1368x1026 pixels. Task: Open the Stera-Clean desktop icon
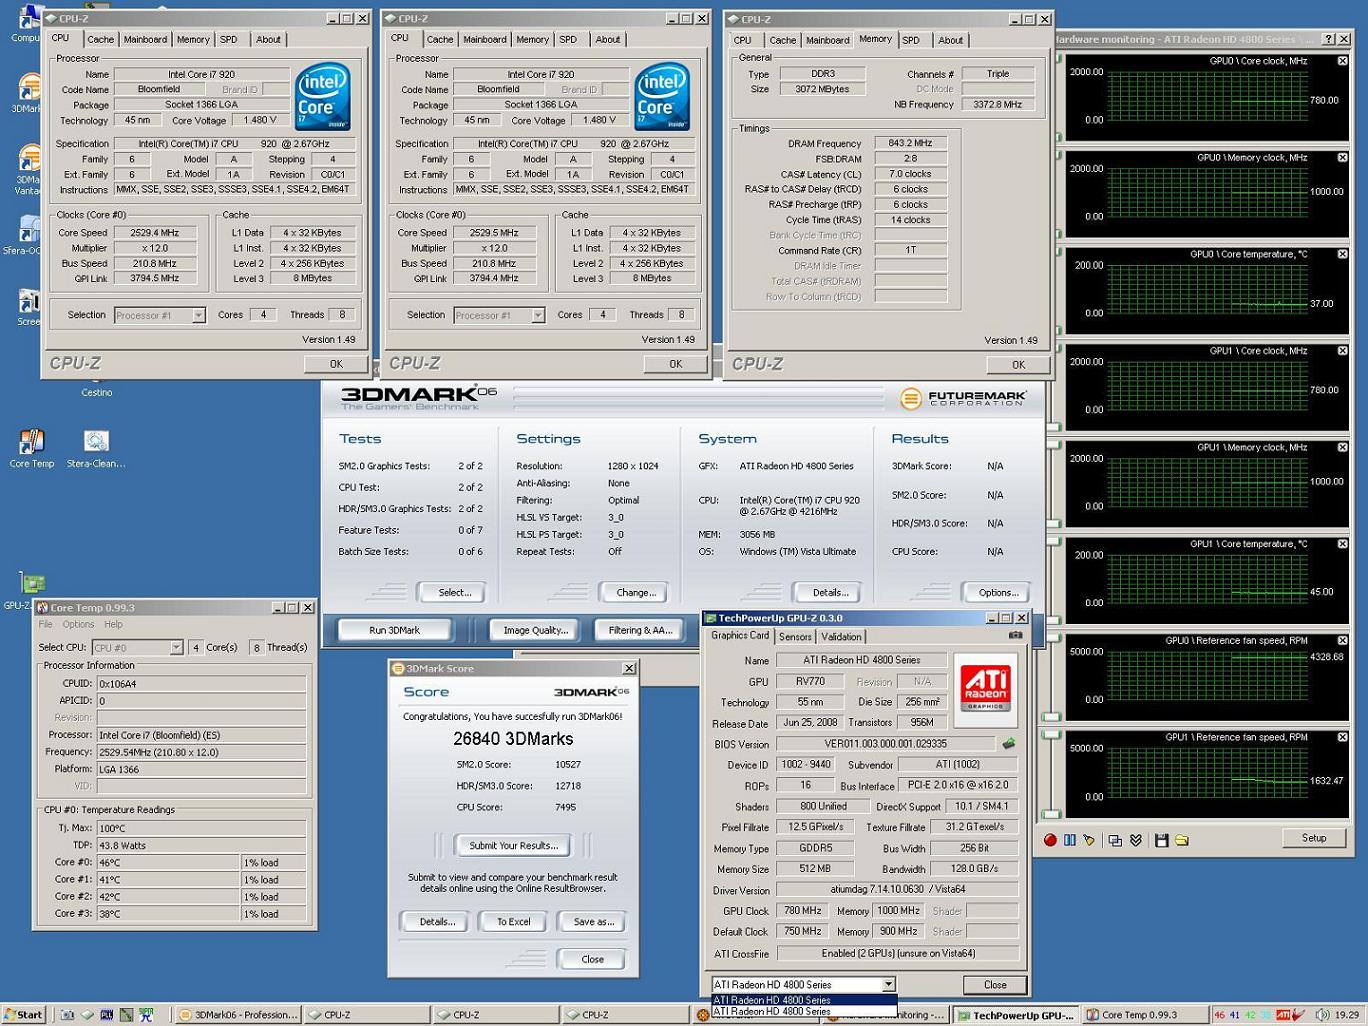point(96,448)
